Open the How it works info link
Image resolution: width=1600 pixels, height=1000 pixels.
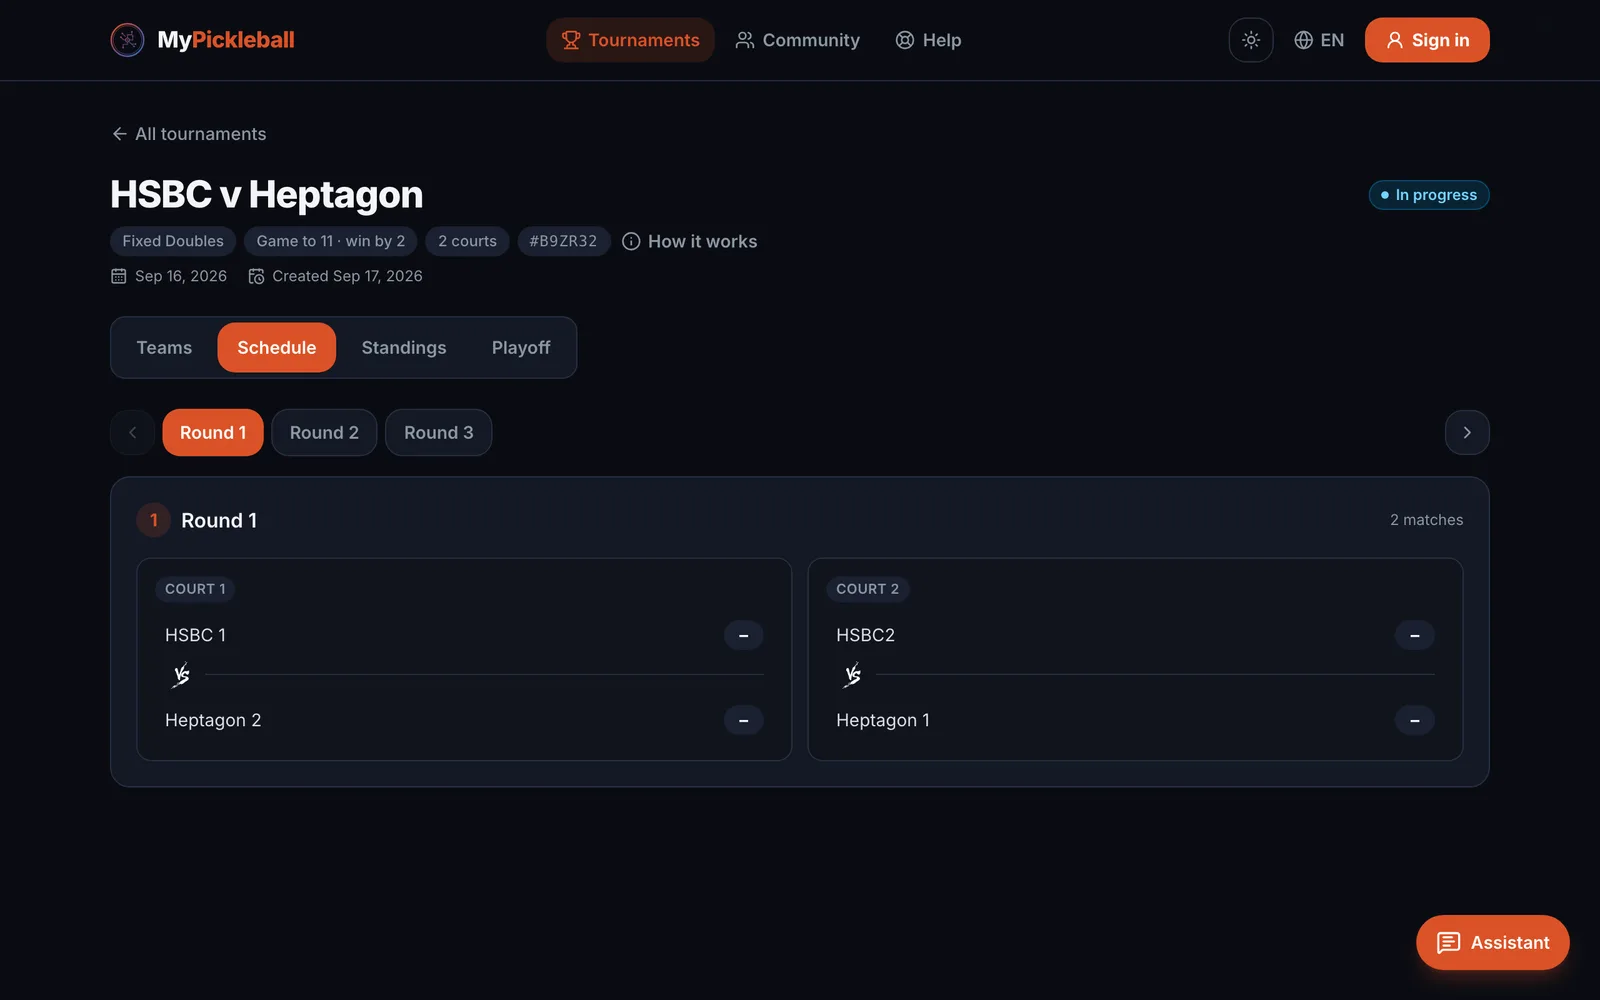click(x=690, y=241)
